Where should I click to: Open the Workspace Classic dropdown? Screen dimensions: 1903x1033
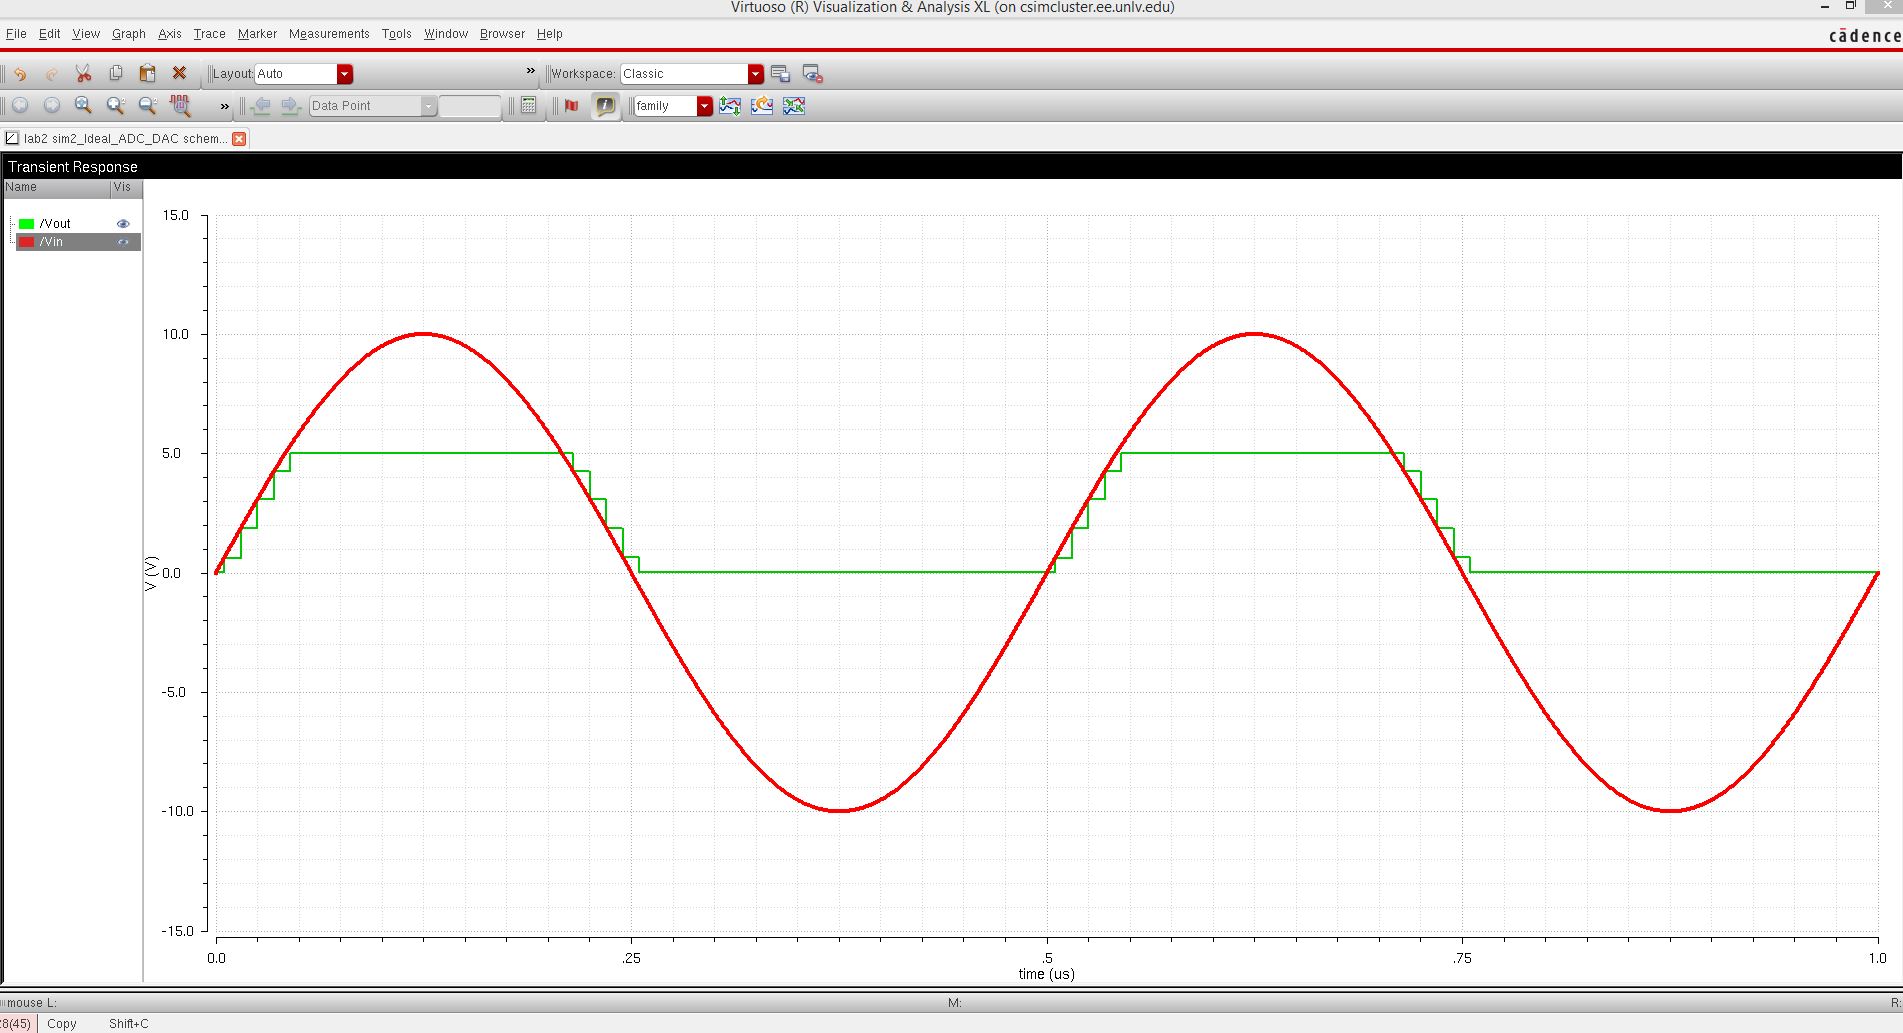coord(755,73)
